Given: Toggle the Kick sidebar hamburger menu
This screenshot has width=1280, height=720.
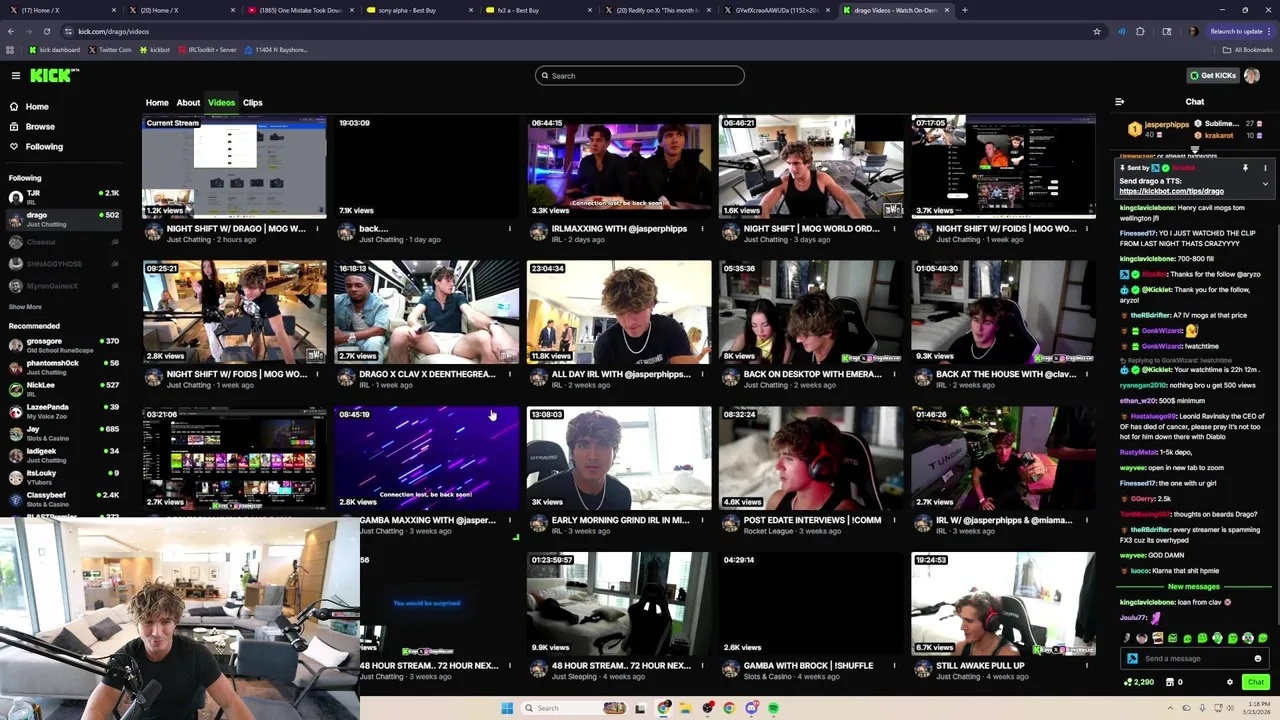Looking at the screenshot, I should (x=15, y=76).
